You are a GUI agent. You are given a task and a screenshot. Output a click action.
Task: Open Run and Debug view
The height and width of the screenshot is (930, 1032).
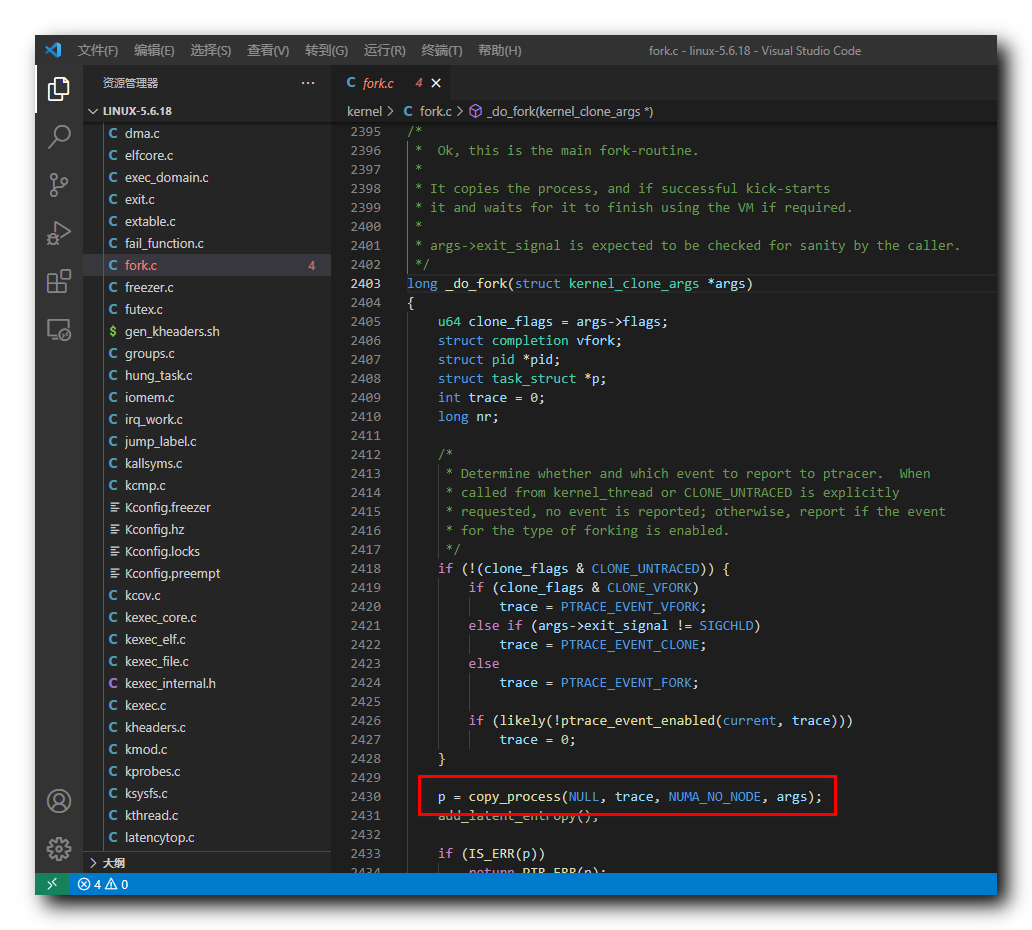[x=59, y=233]
